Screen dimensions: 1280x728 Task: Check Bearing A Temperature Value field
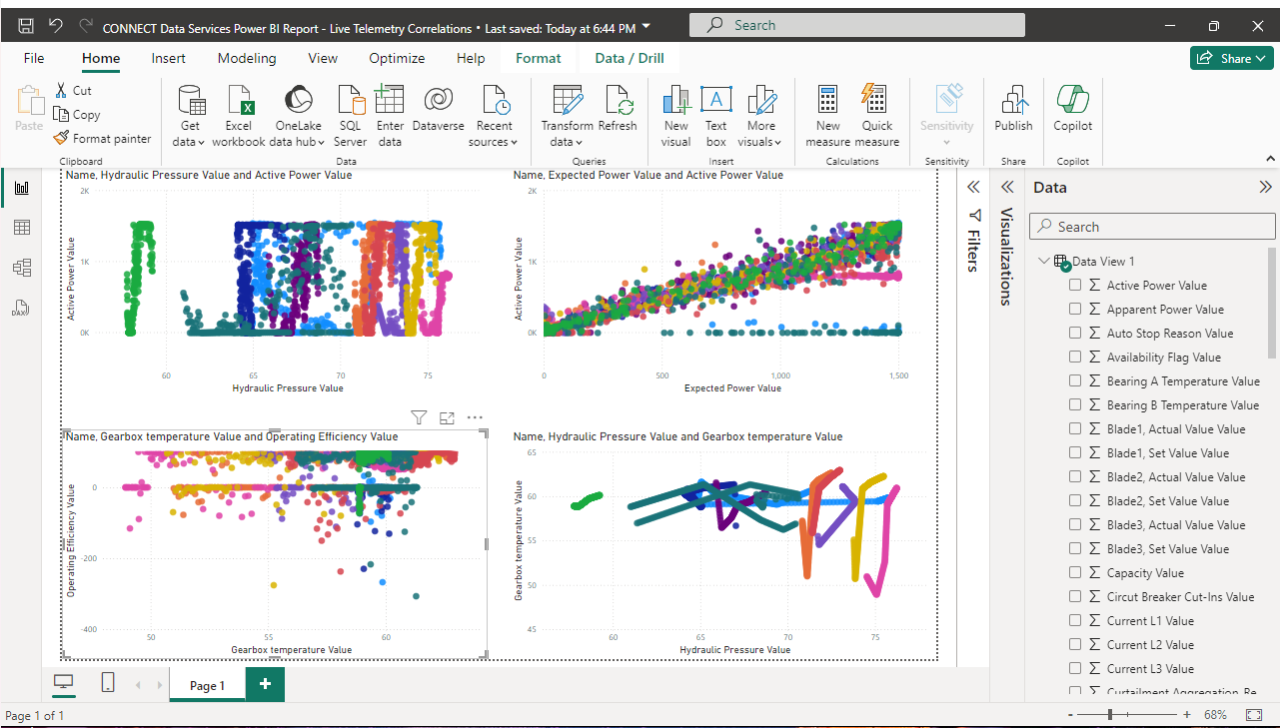coord(1076,381)
